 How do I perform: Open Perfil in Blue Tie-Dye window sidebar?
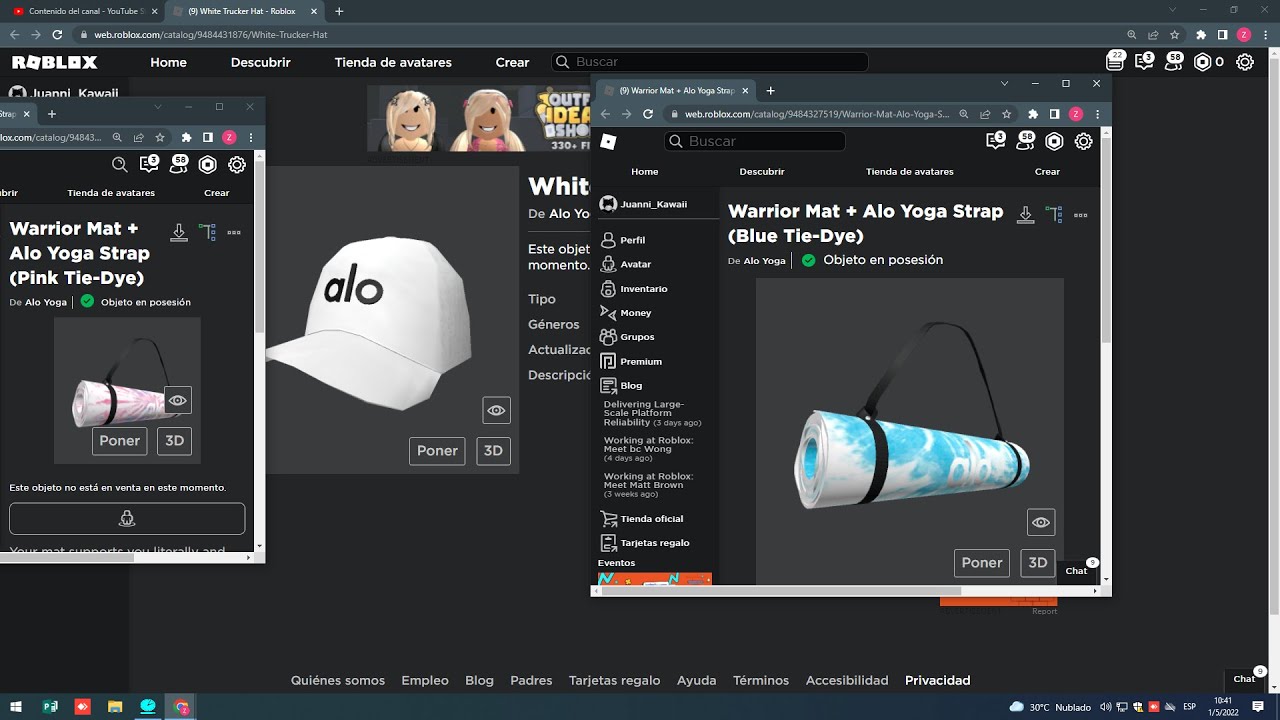click(622, 240)
